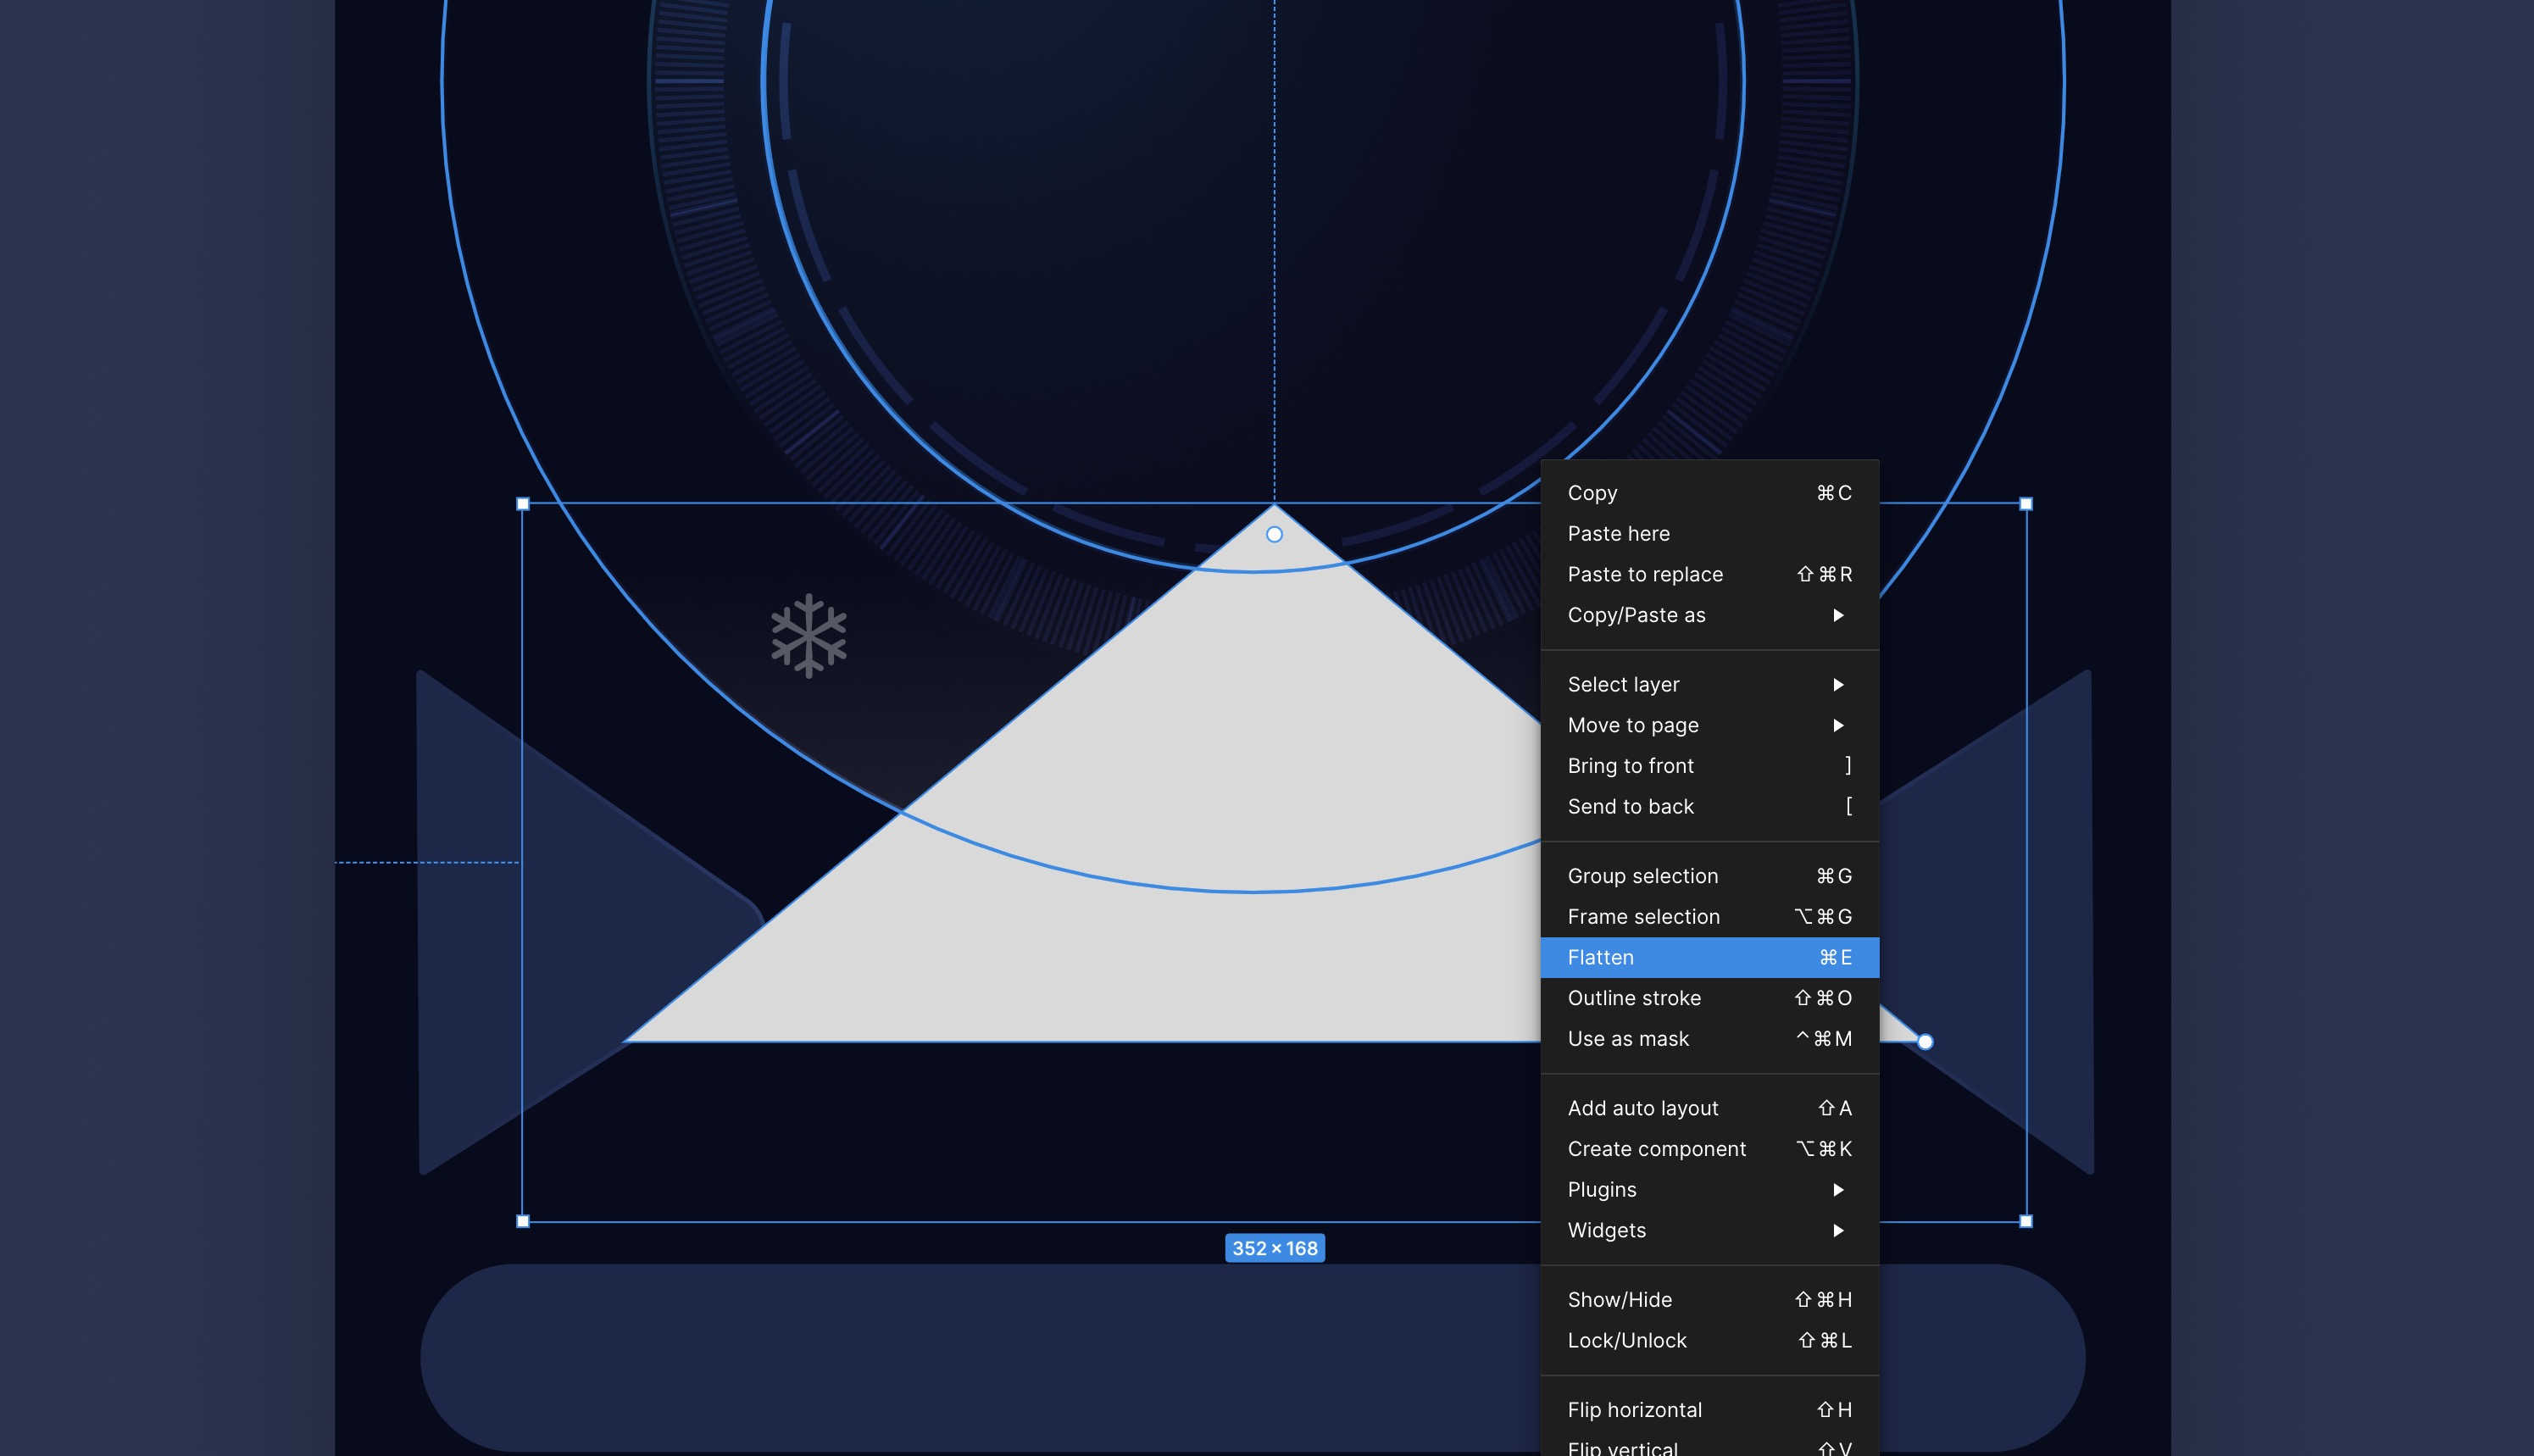Select Group selection
The image size is (2534, 1456).
pyautogui.click(x=1643, y=875)
